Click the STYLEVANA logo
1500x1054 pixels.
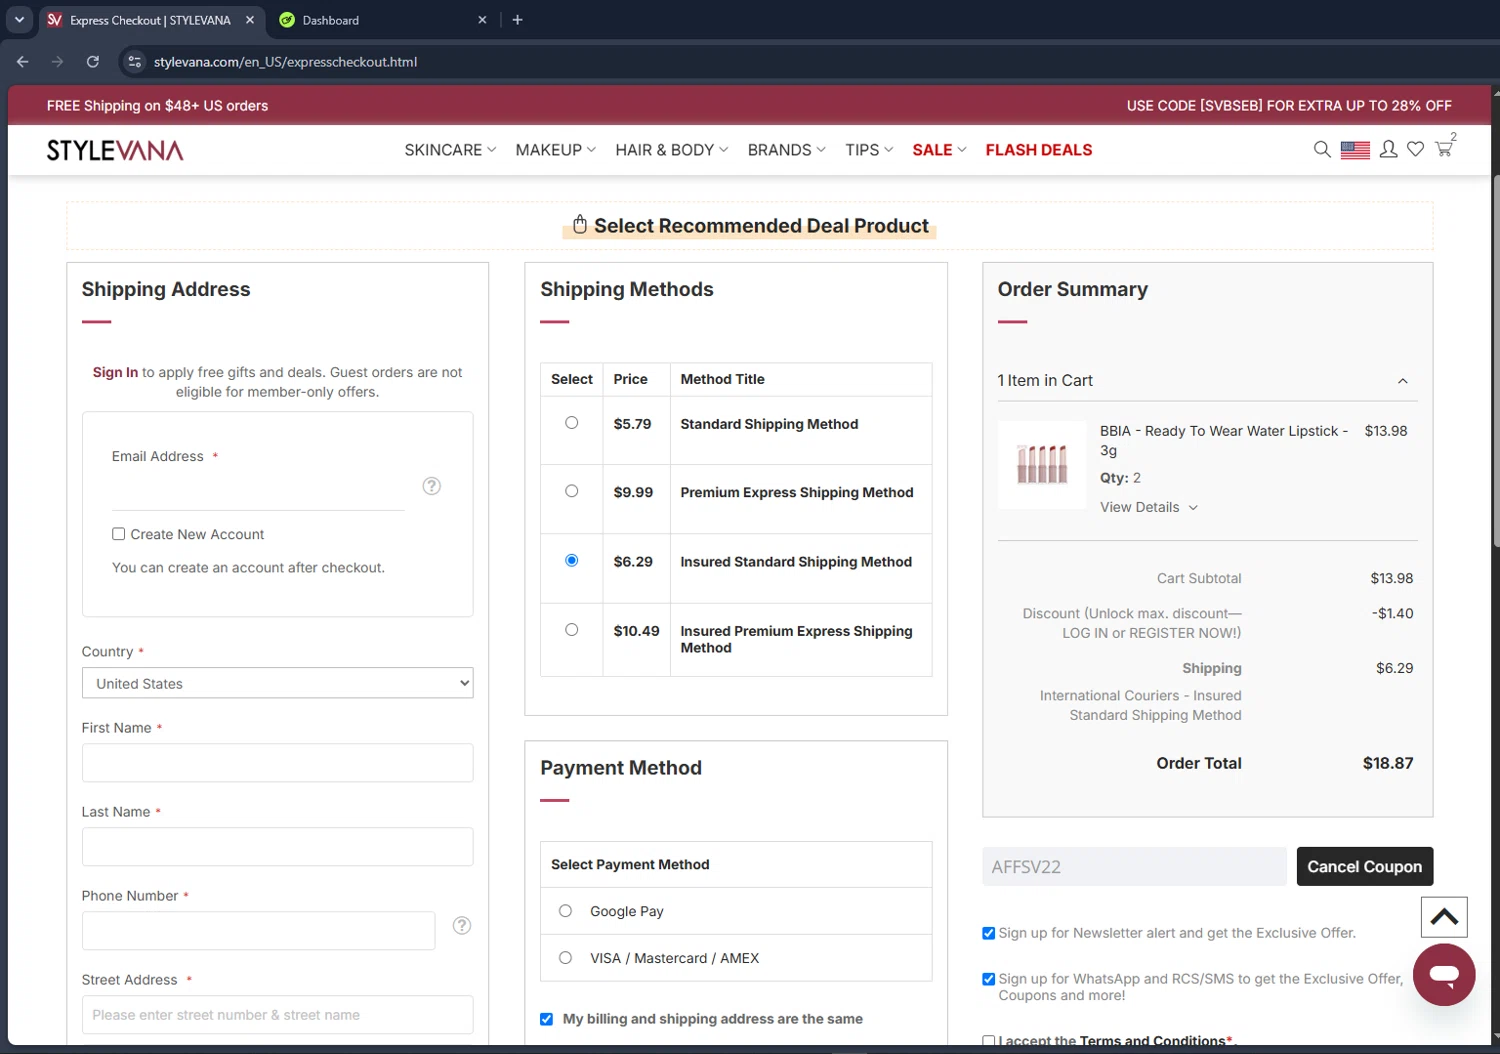[x=115, y=150]
